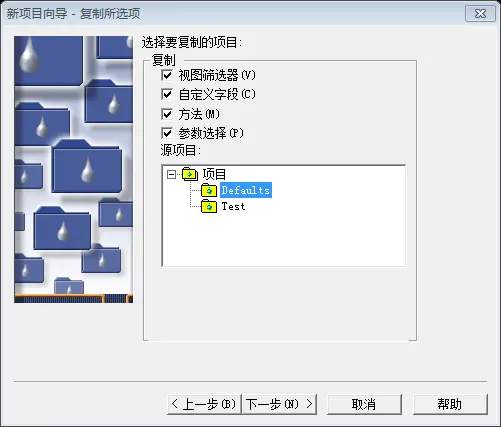Screen dimensions: 501x427
Task: Click the 项目 root folder icon
Action: (x=190, y=174)
